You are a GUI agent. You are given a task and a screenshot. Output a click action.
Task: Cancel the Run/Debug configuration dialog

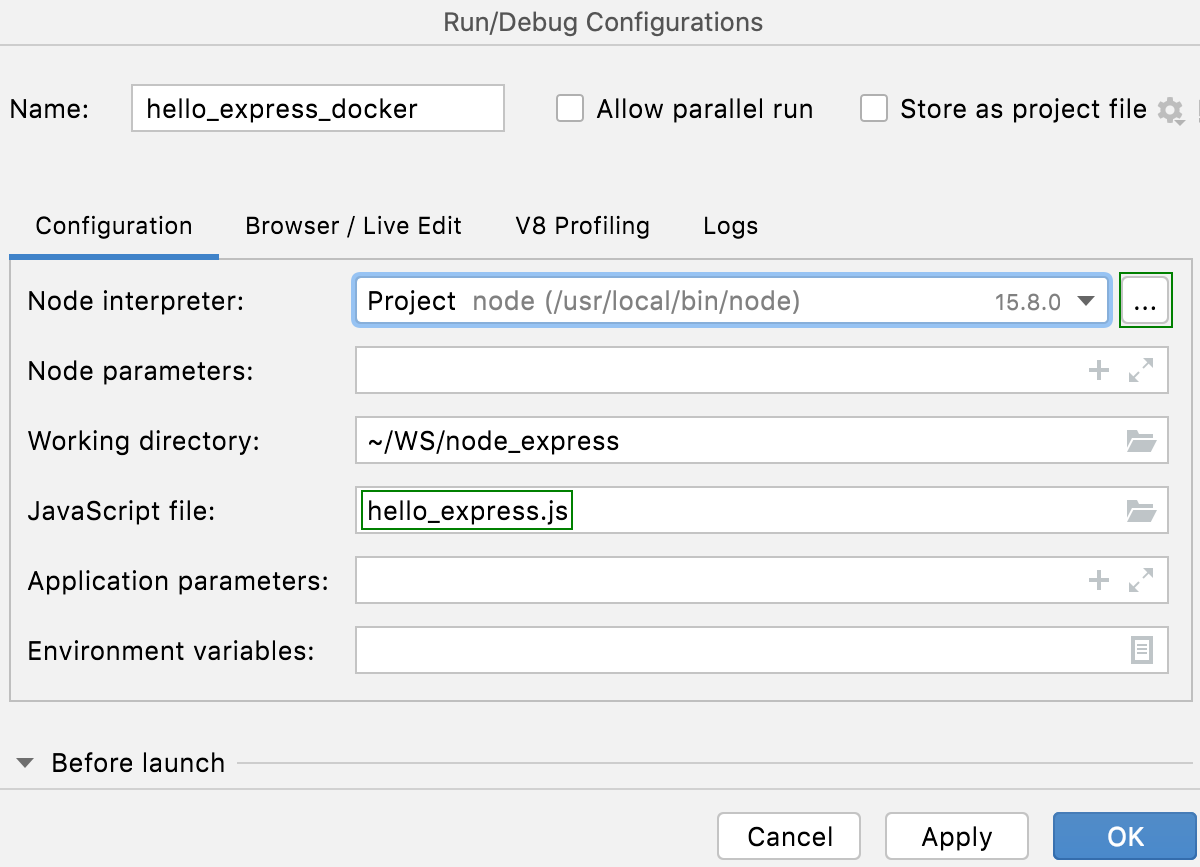pos(788,836)
